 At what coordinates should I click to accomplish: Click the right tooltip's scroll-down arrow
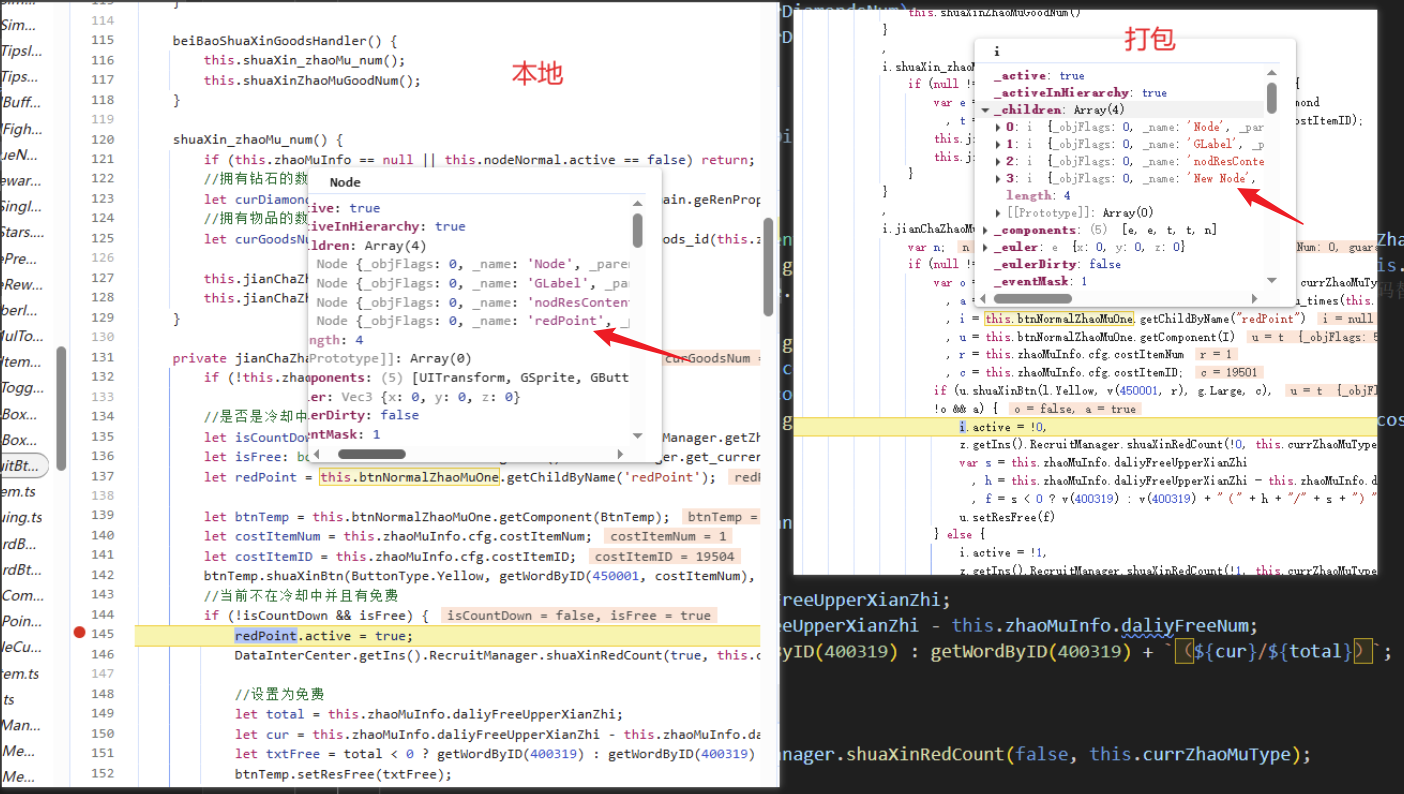pos(1272,281)
